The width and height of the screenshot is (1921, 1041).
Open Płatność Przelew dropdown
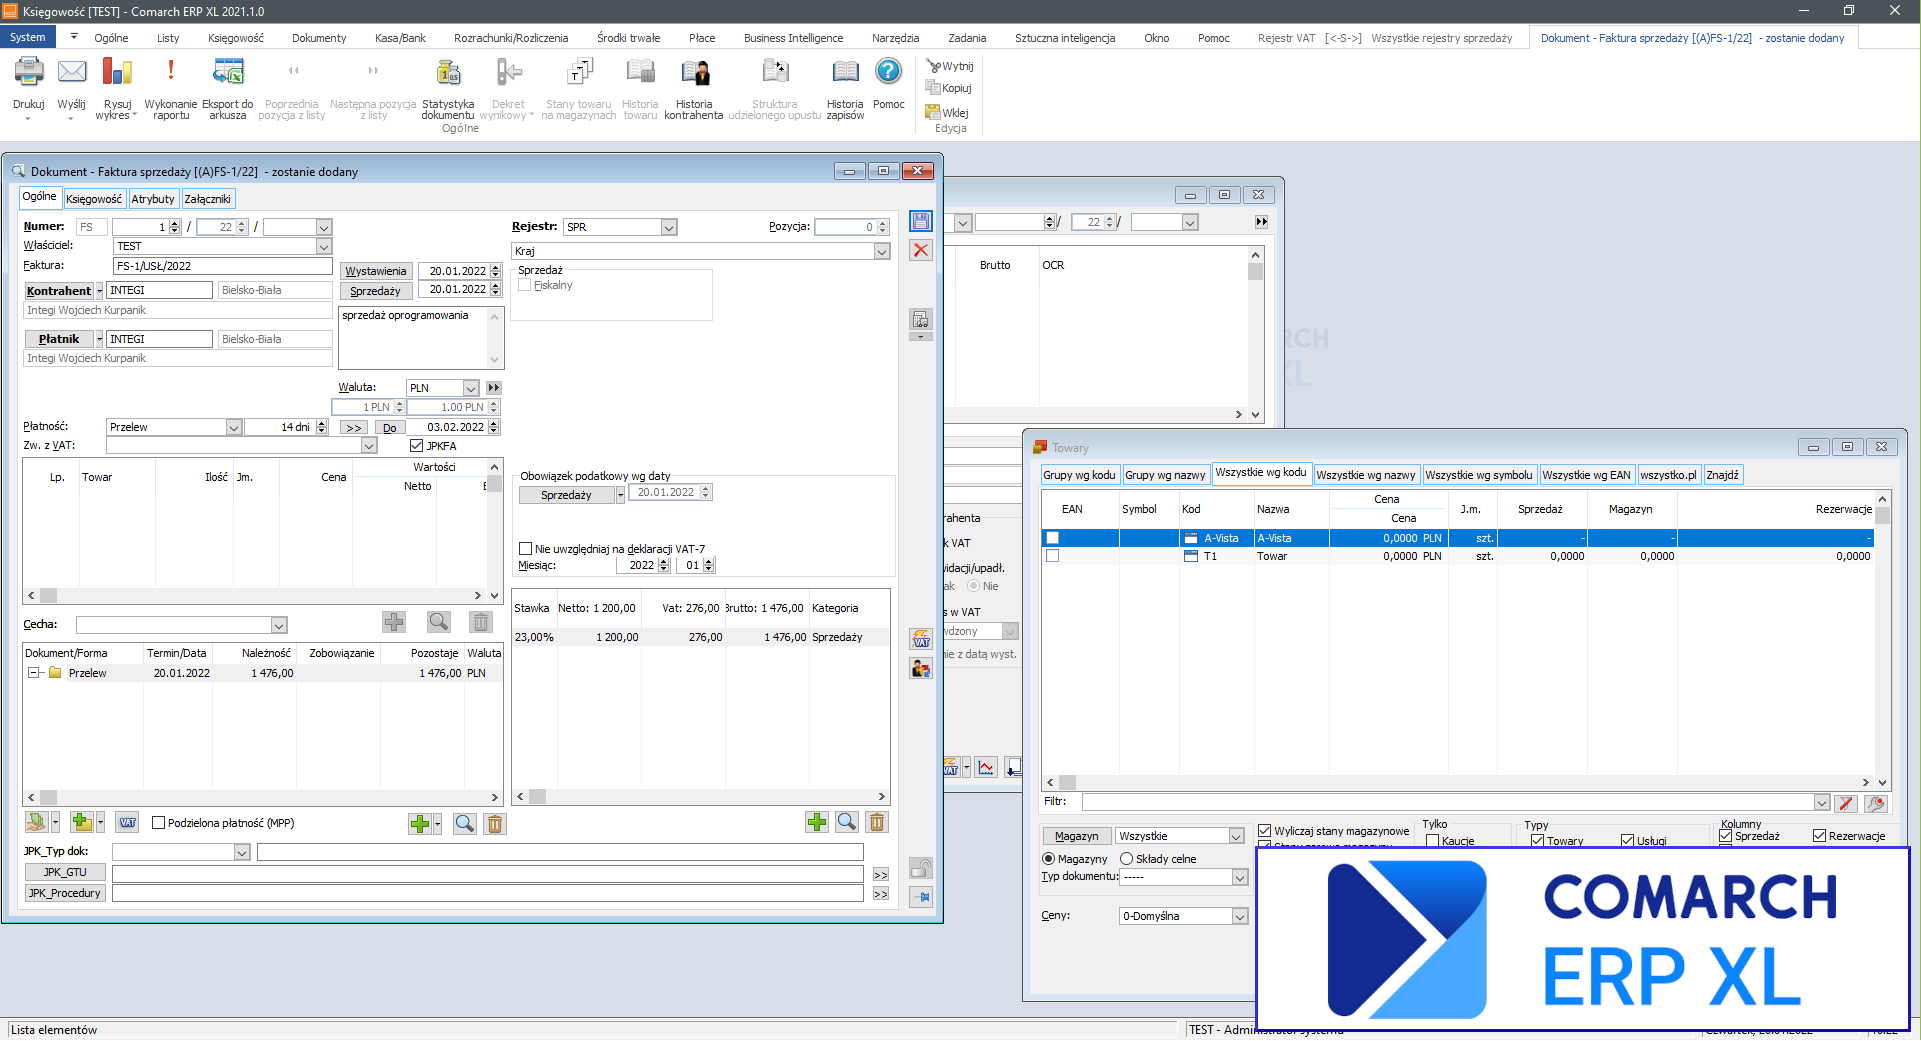tap(233, 427)
